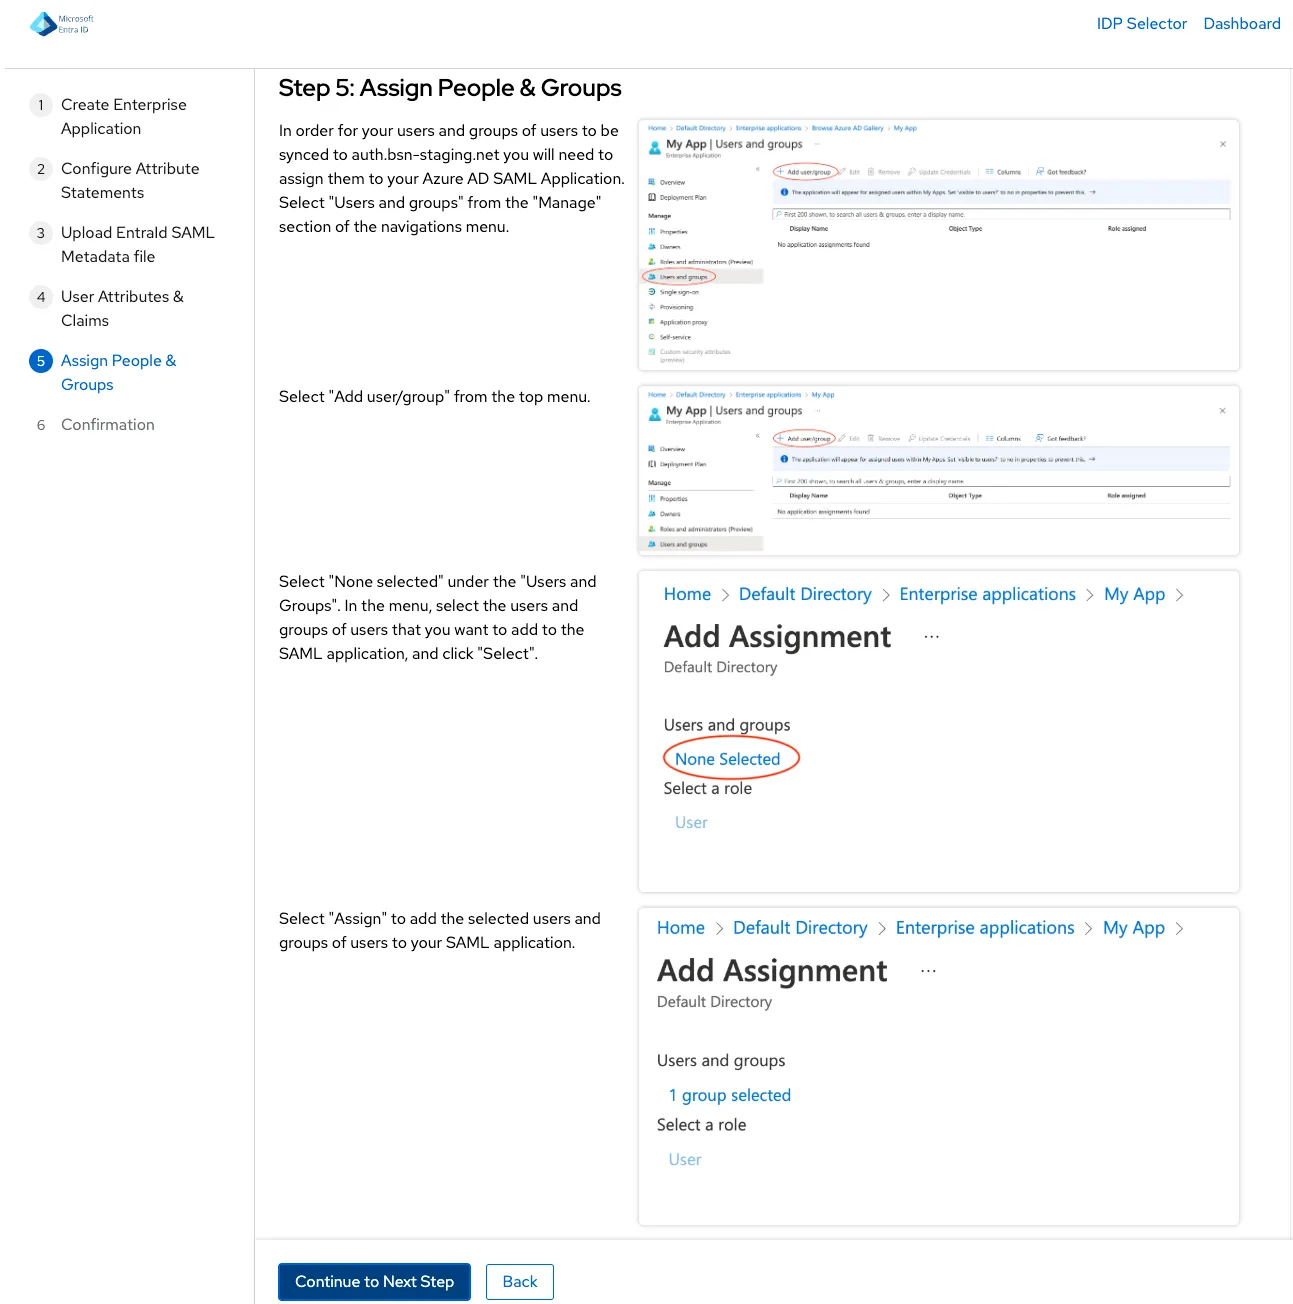
Task: Open screenshot highlighting Users and groups menu
Action: pos(938,245)
